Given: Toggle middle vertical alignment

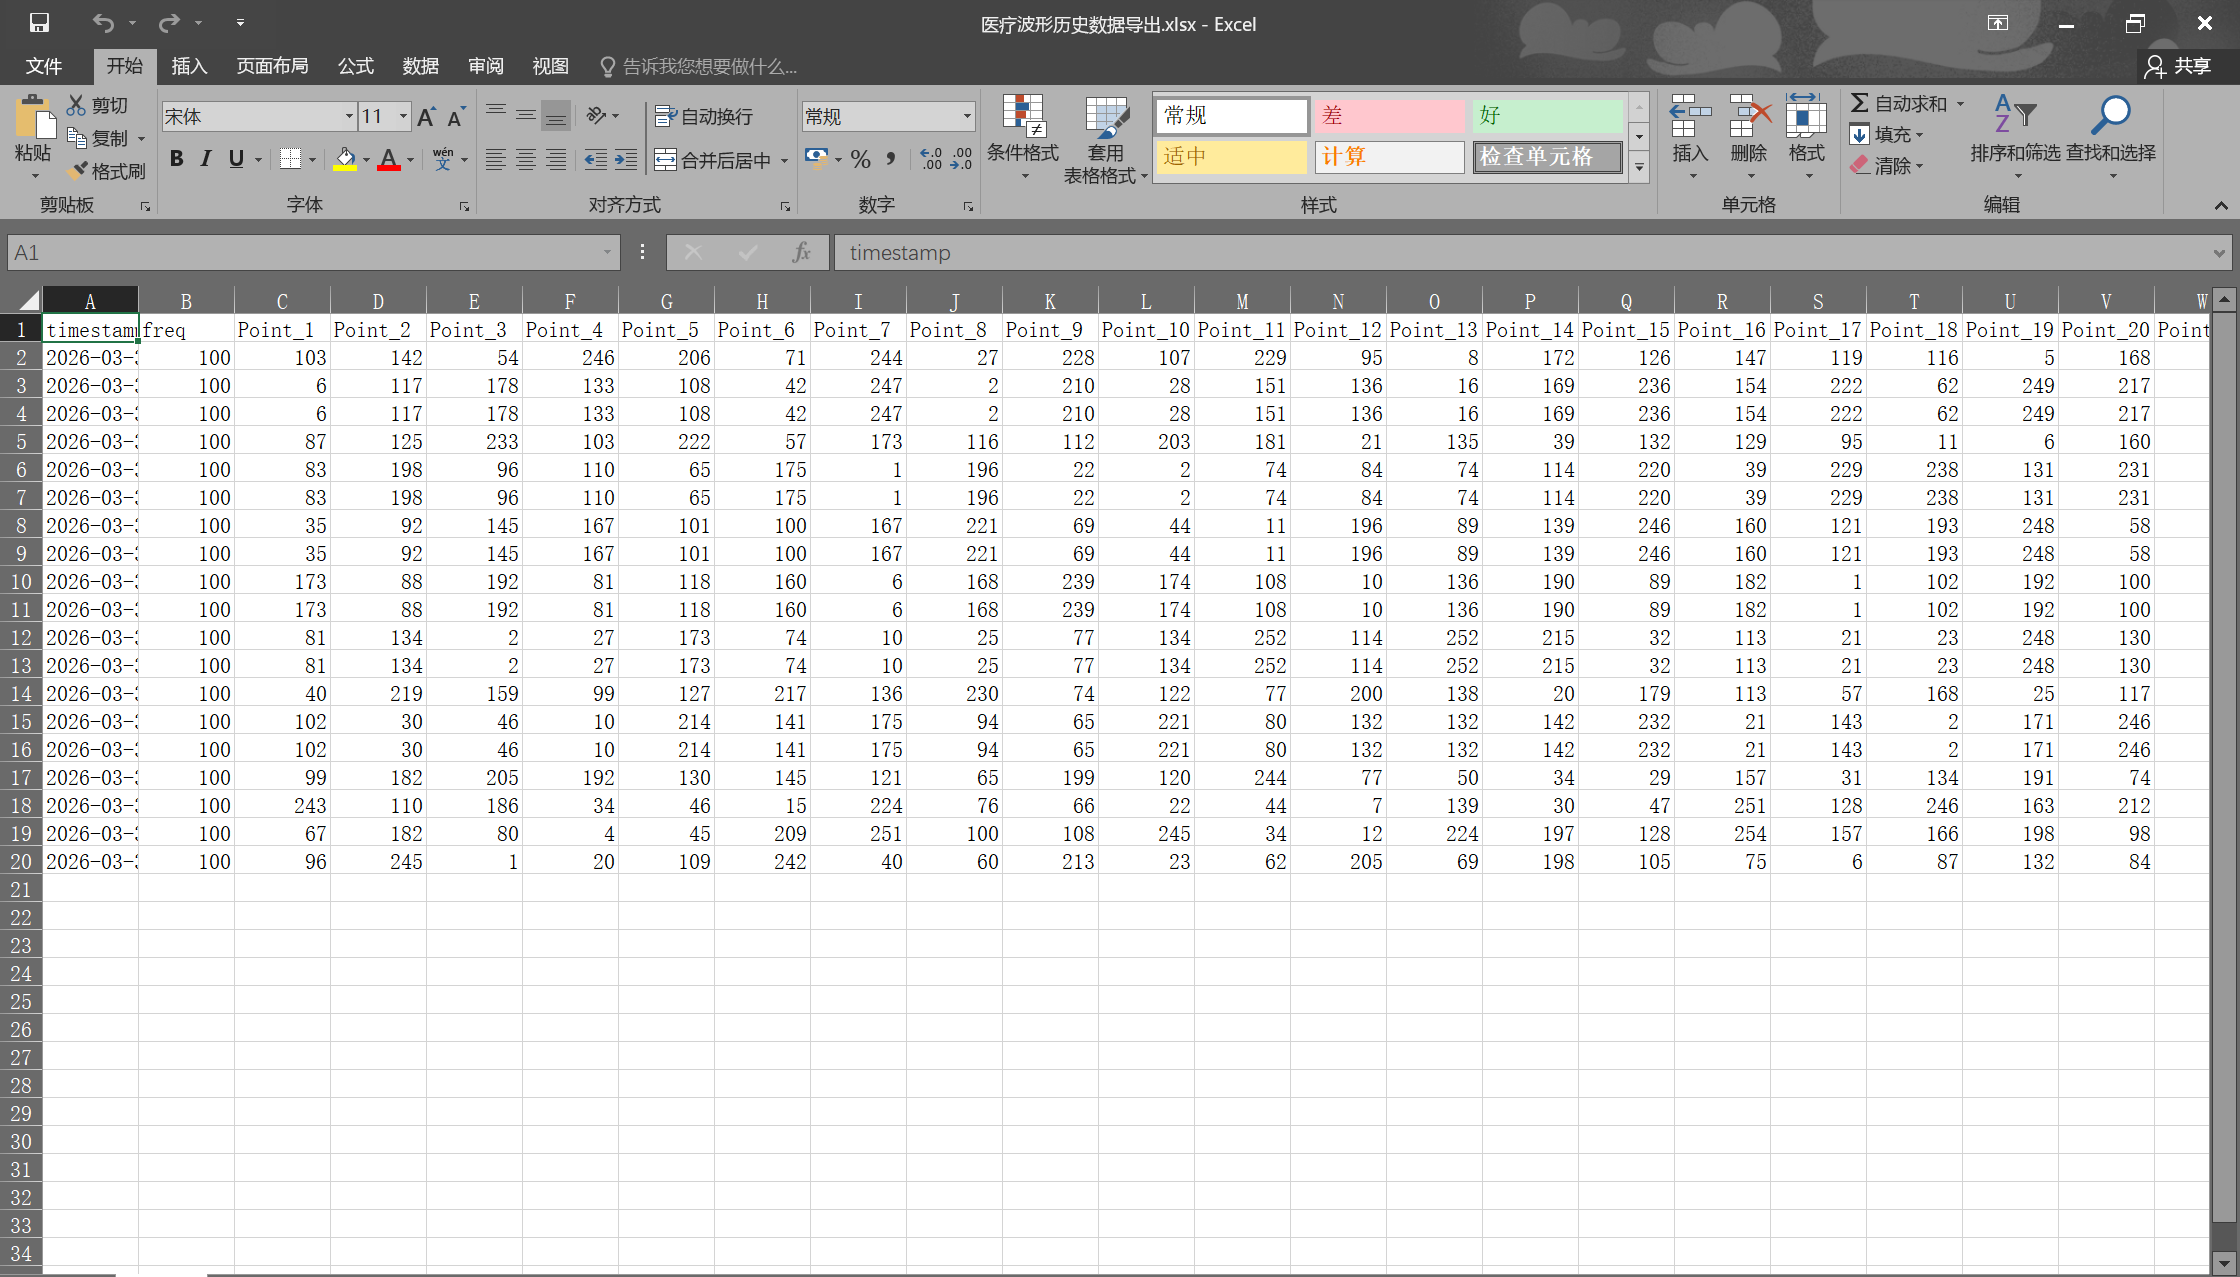Looking at the screenshot, I should (x=526, y=116).
